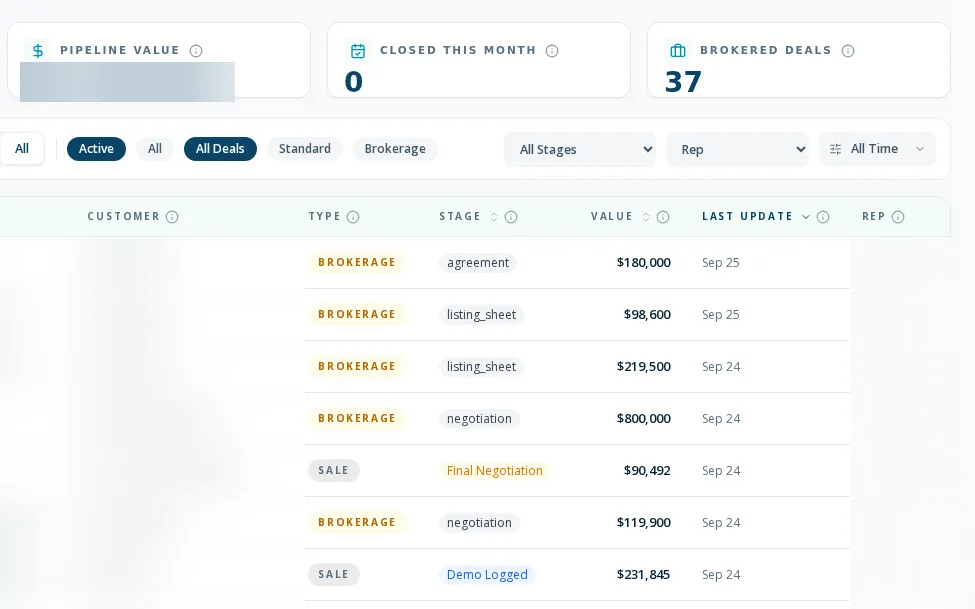
Task: Click the Rep column info icon
Action: [x=898, y=216]
